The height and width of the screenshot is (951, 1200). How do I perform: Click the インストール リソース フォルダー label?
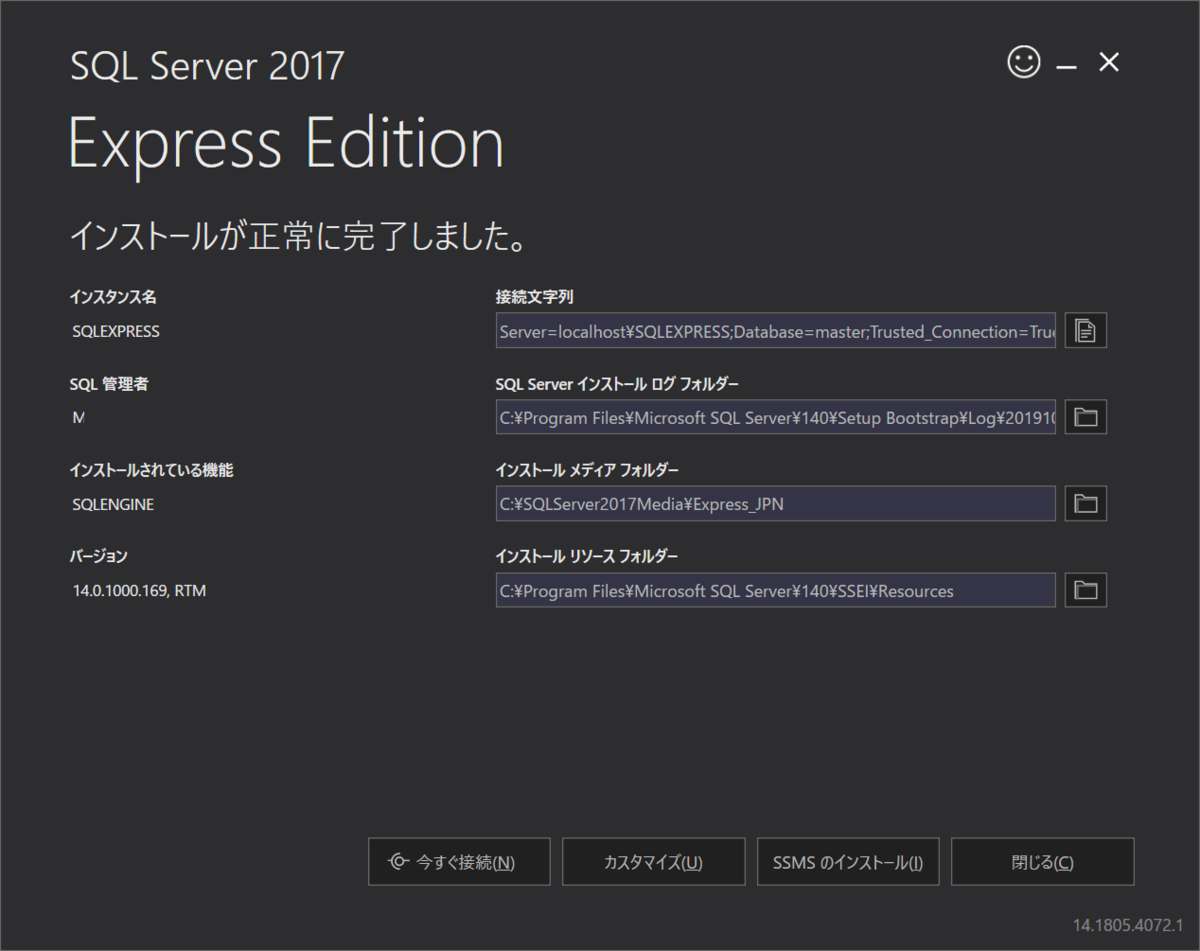(x=586, y=556)
